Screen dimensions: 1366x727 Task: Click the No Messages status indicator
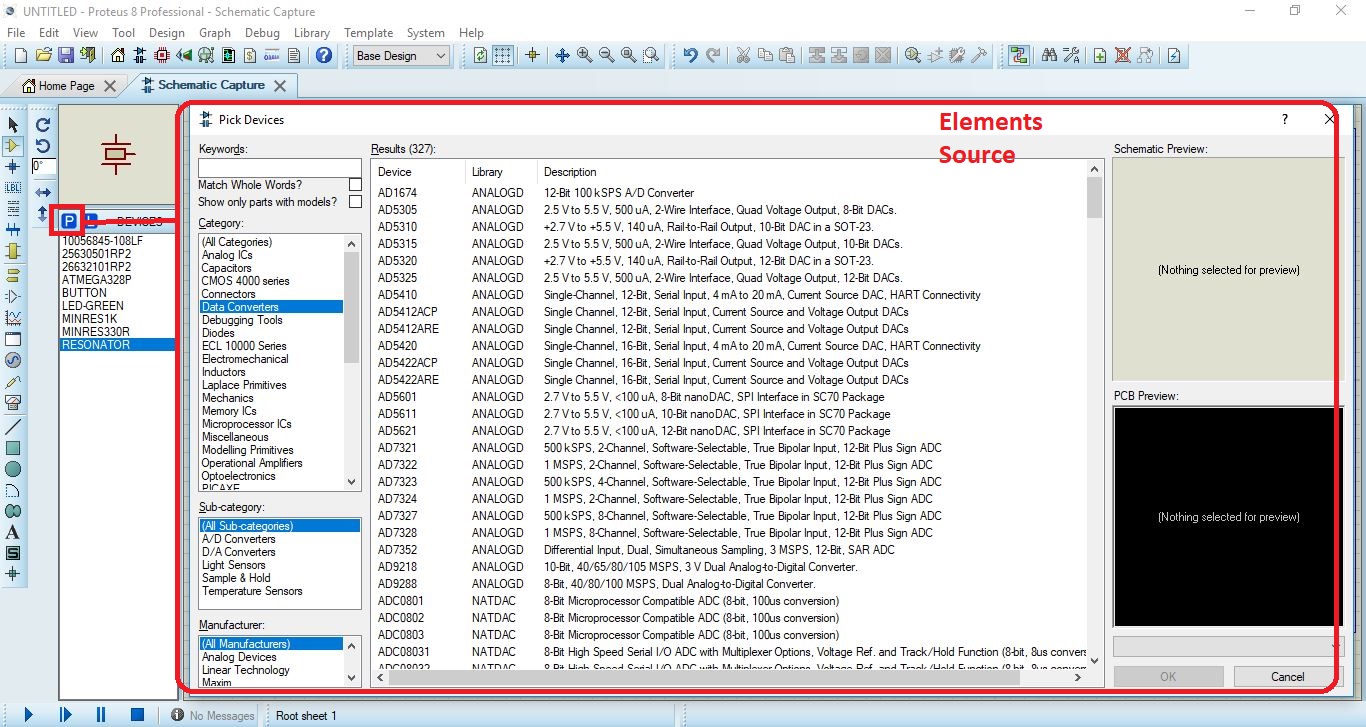tap(212, 715)
